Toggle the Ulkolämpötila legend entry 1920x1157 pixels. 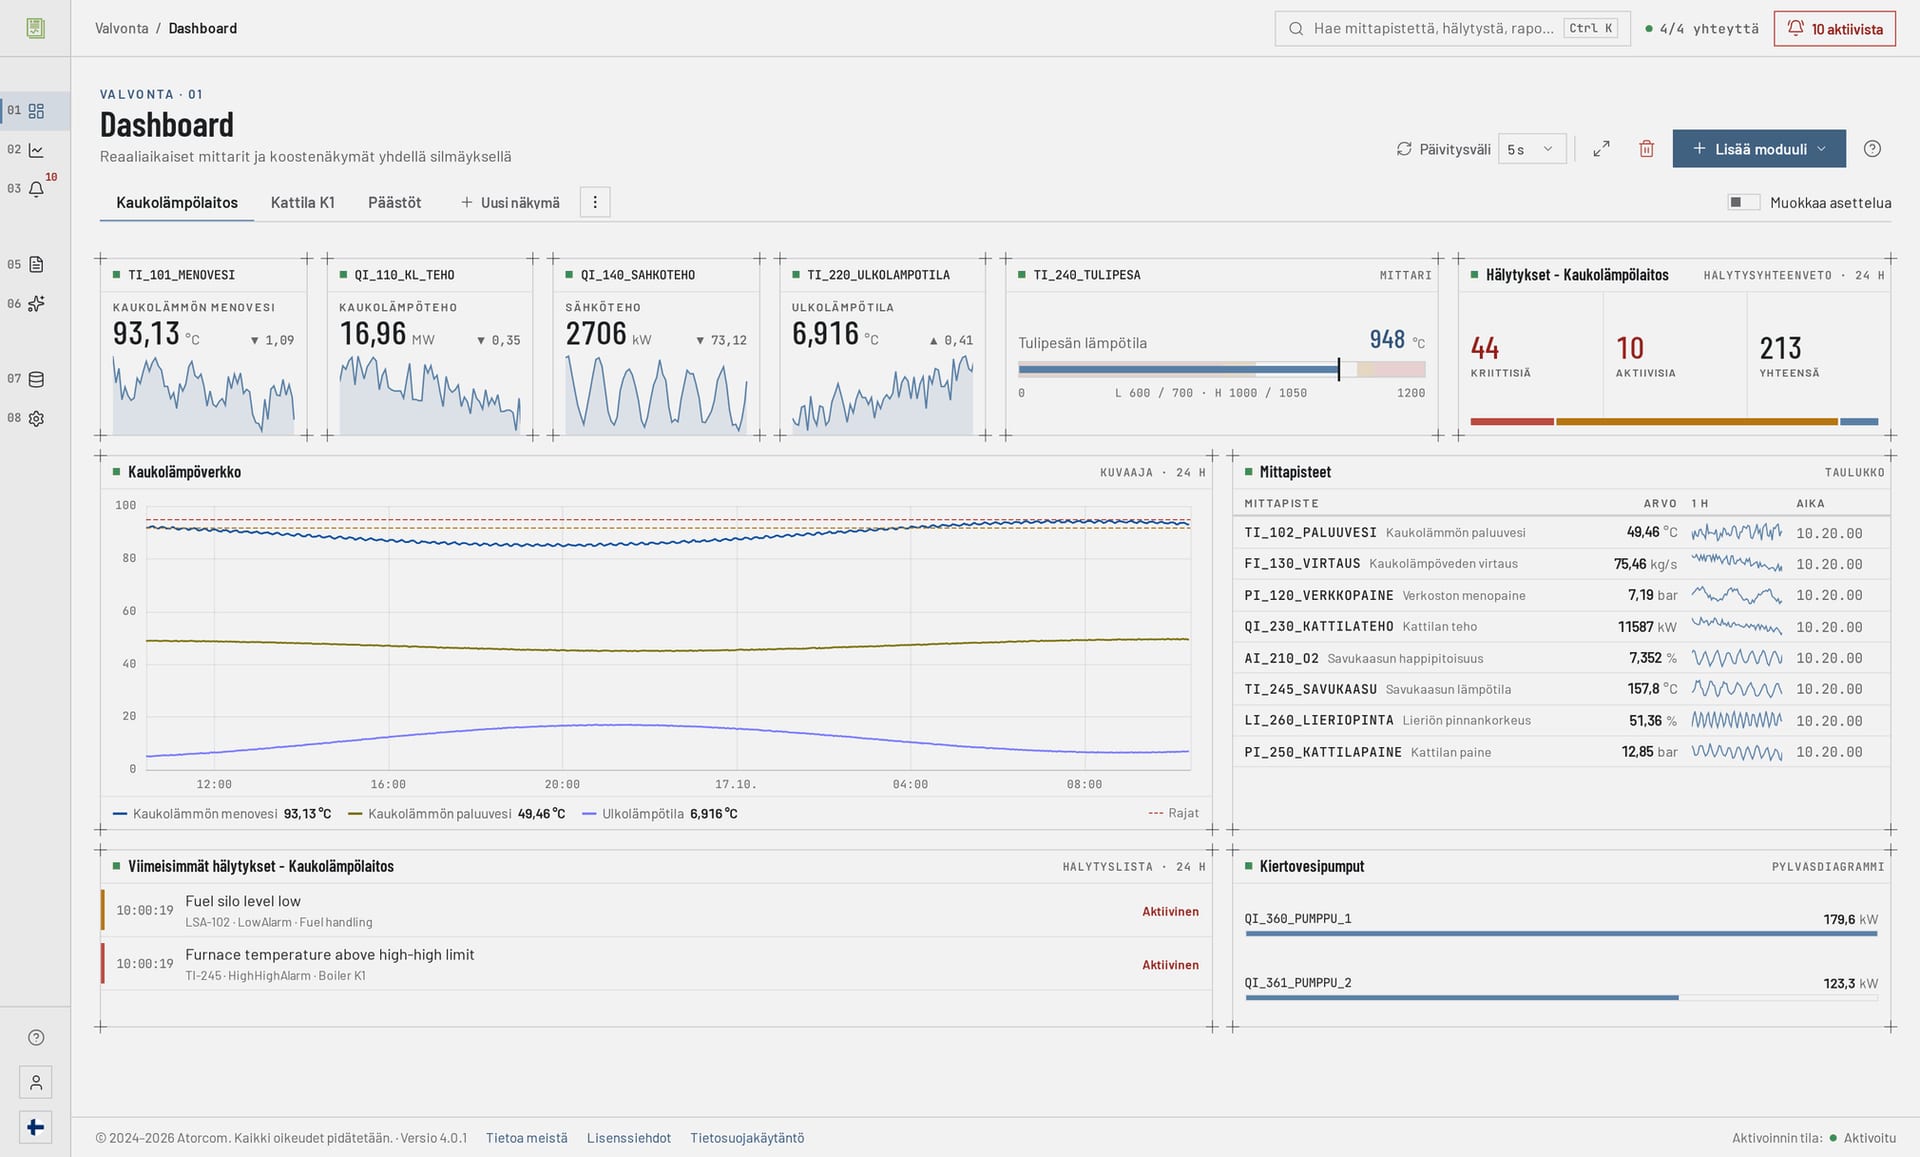(x=659, y=814)
